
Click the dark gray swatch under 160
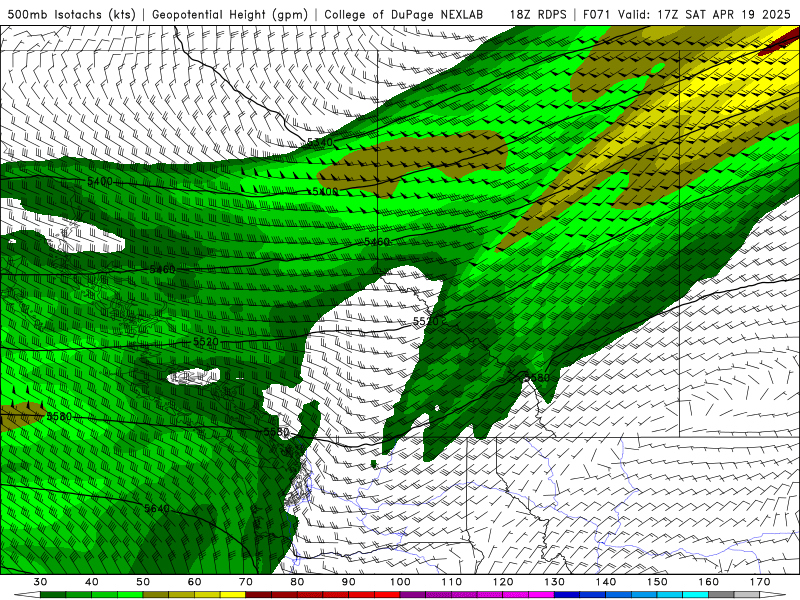pyautogui.click(x=721, y=595)
